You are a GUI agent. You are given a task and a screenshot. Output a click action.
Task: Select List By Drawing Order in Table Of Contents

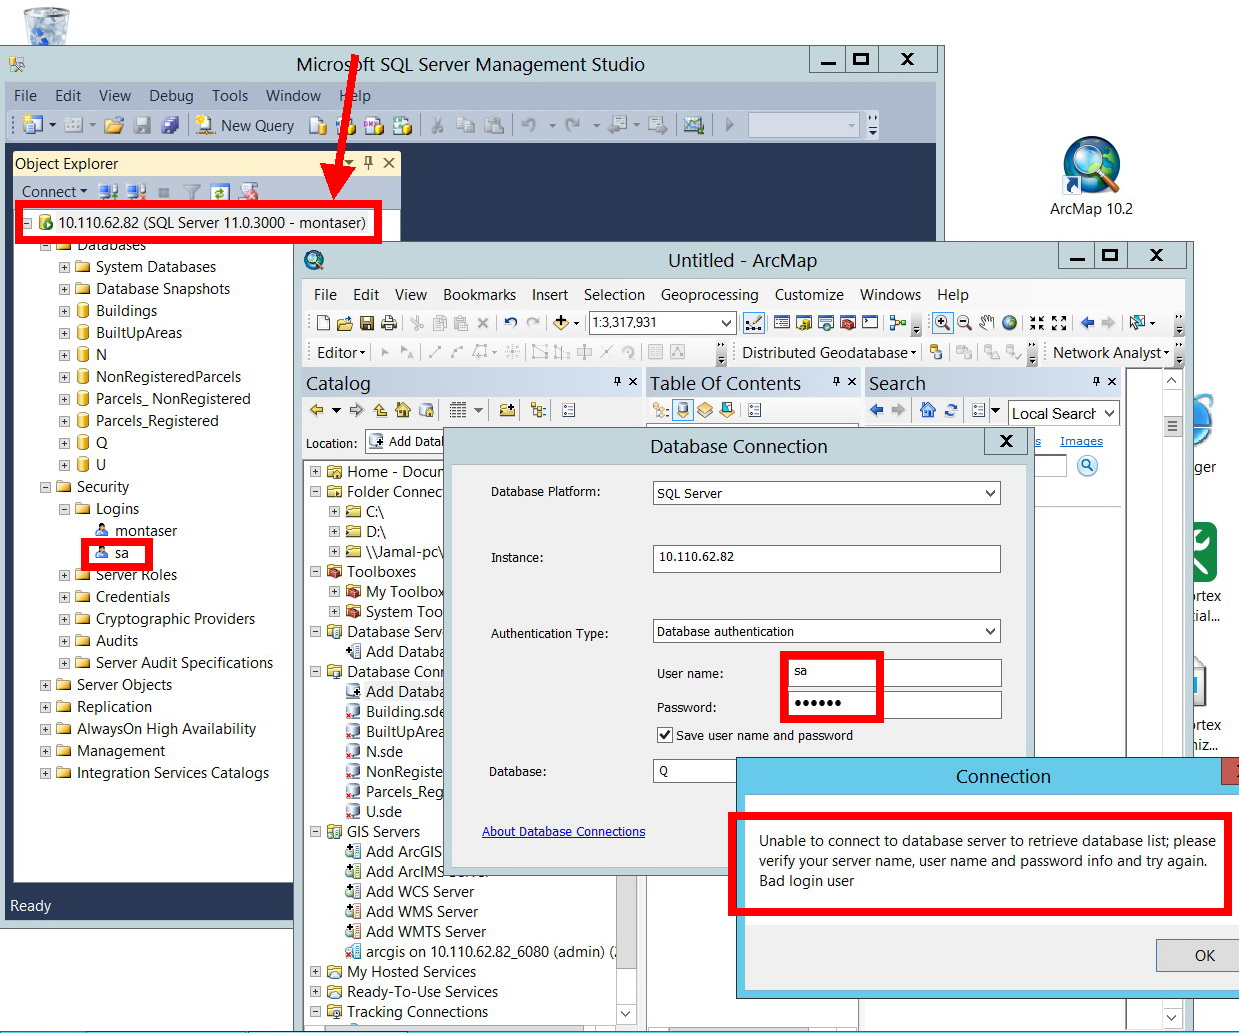(660, 410)
